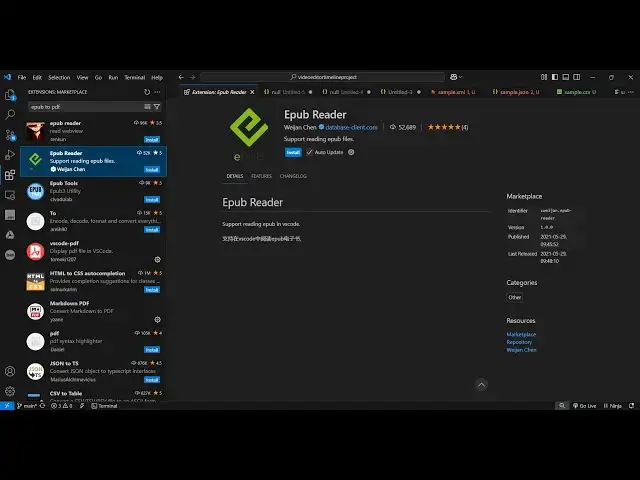The height and width of the screenshot is (480, 640).
Task: Open the Terminal menu
Action: [135, 77]
